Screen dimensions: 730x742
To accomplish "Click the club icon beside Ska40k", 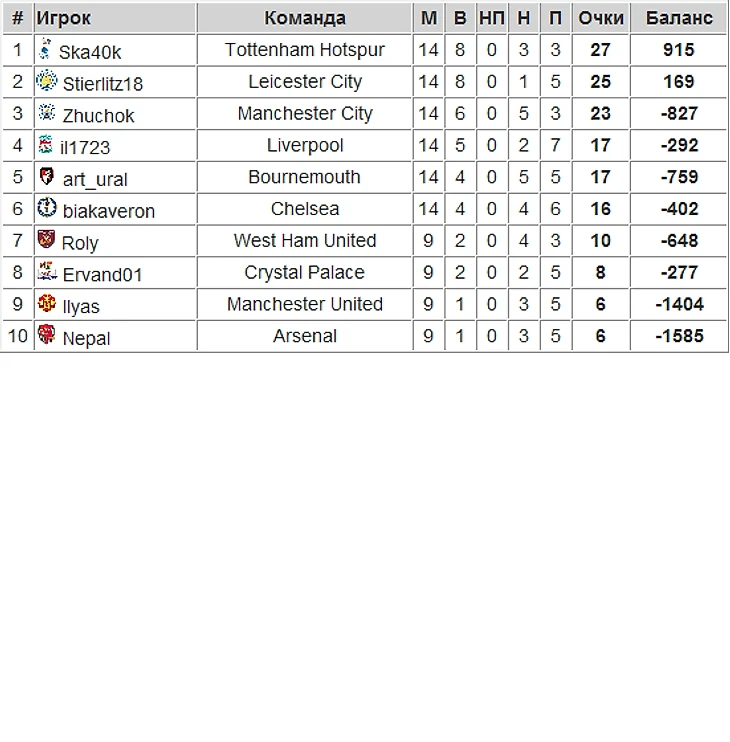I will pos(44,49).
